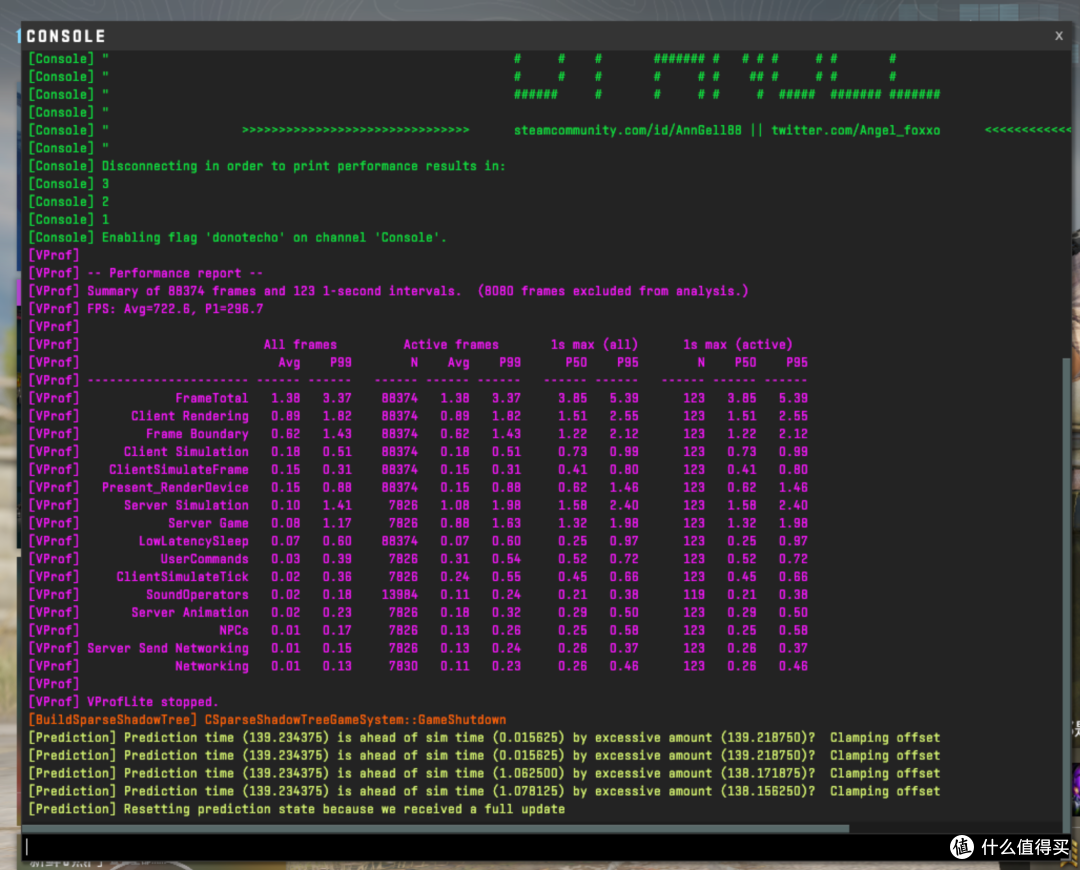Image resolution: width=1080 pixels, height=870 pixels.
Task: Click the '1s max (all)' column header
Action: click(594, 344)
